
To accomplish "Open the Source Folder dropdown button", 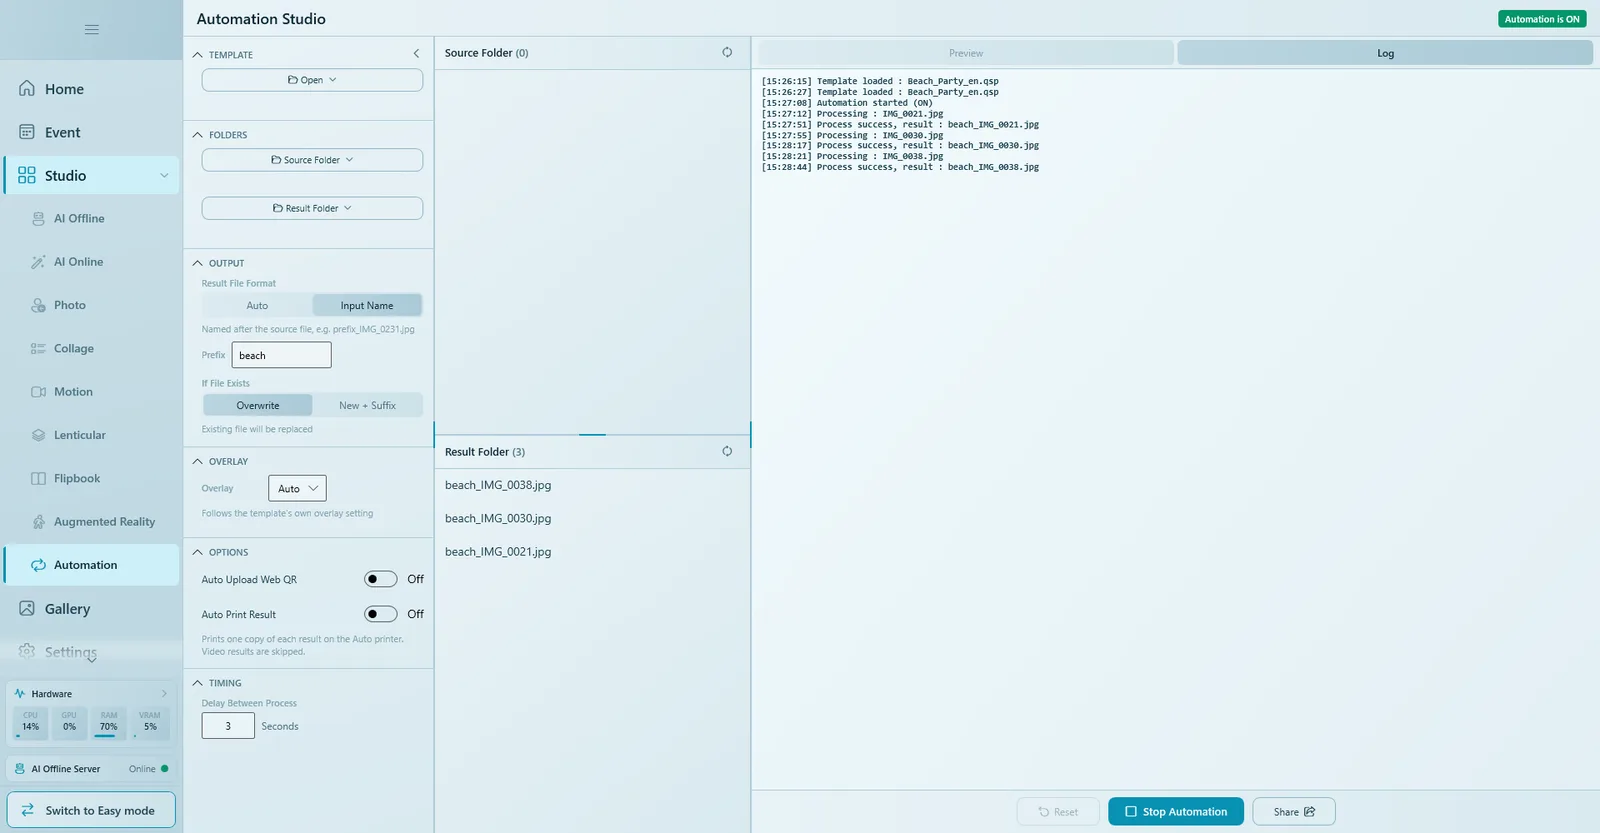I will 312,160.
